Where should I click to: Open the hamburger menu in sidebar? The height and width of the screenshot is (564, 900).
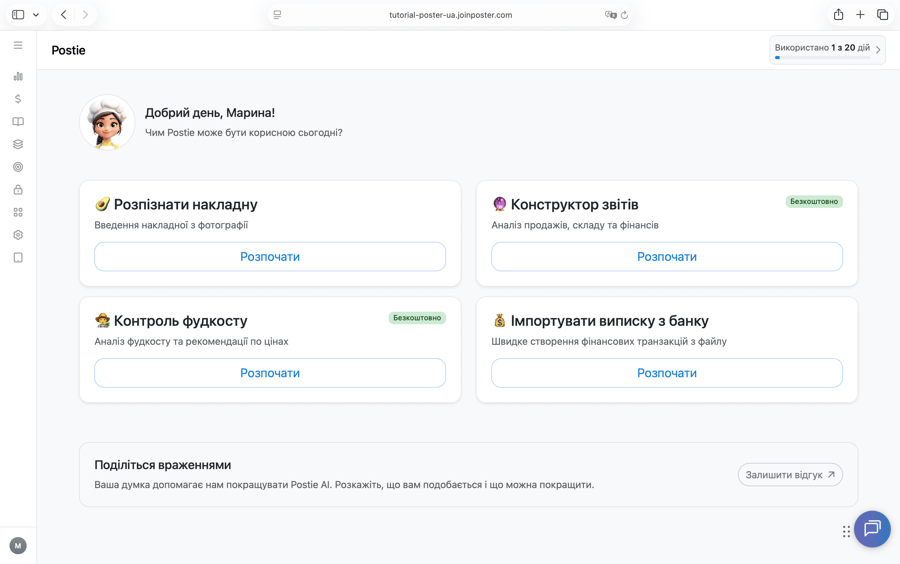coord(18,45)
